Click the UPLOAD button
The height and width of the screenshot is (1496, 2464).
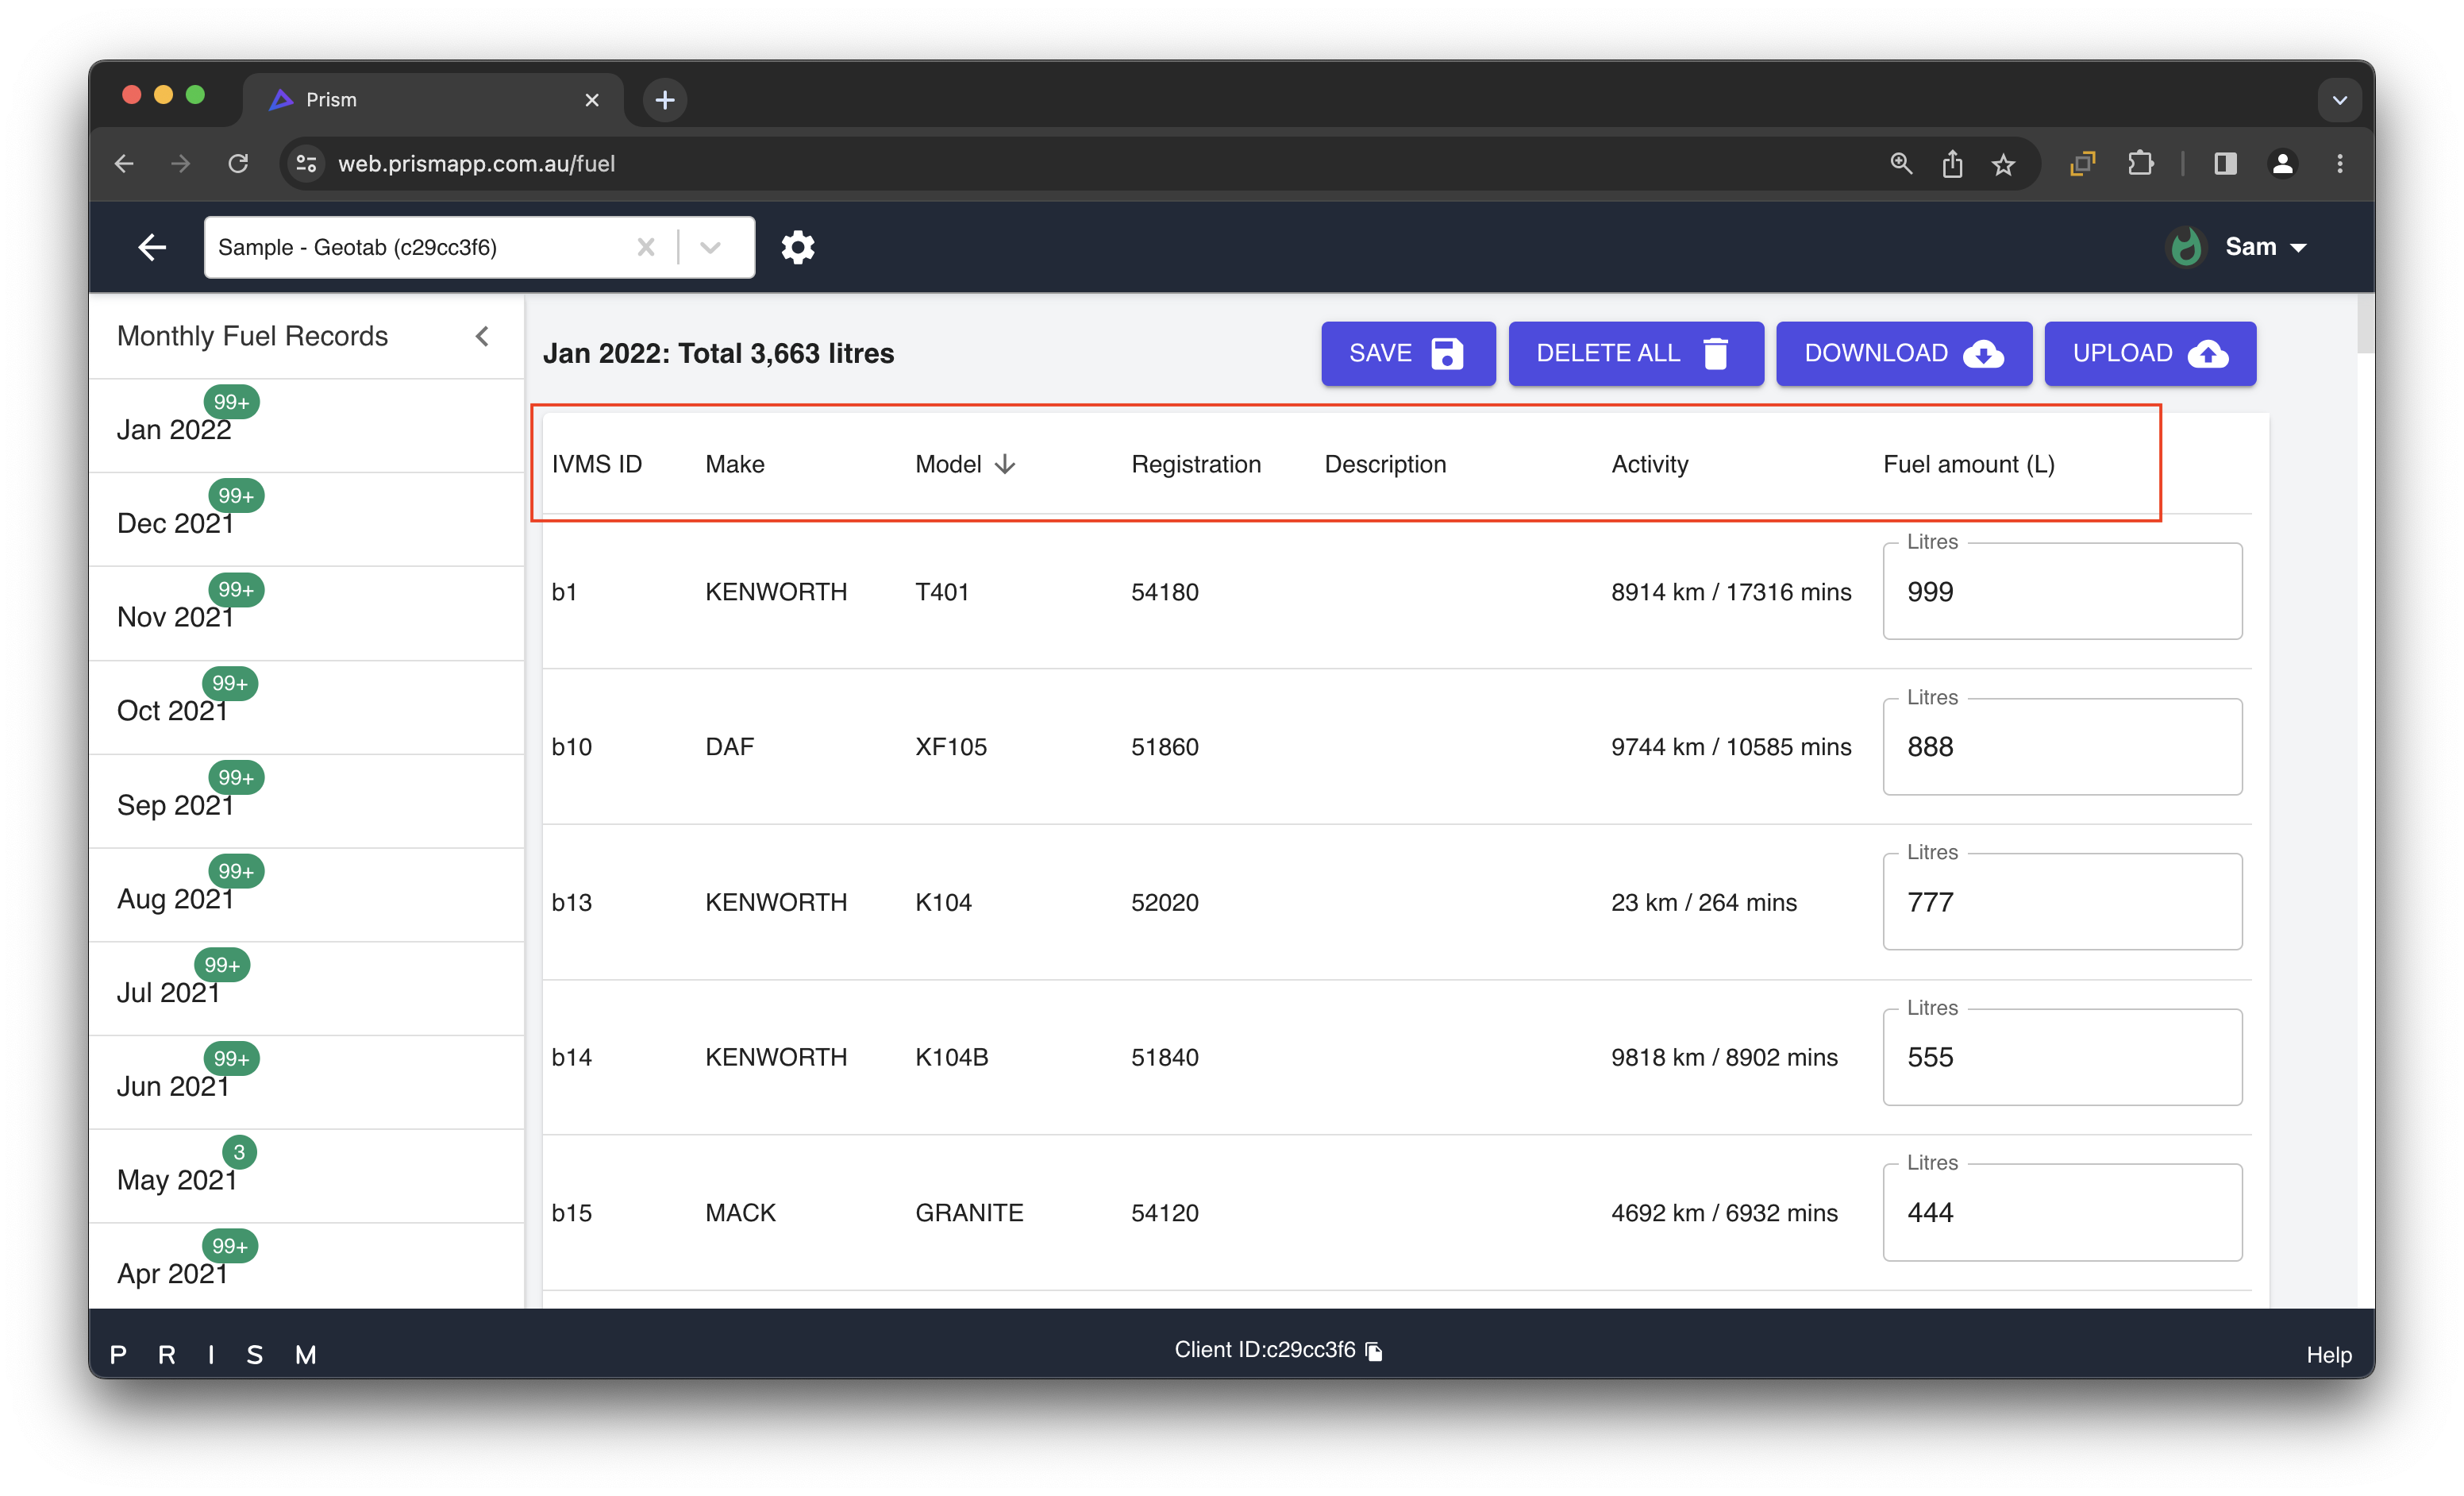[2149, 353]
